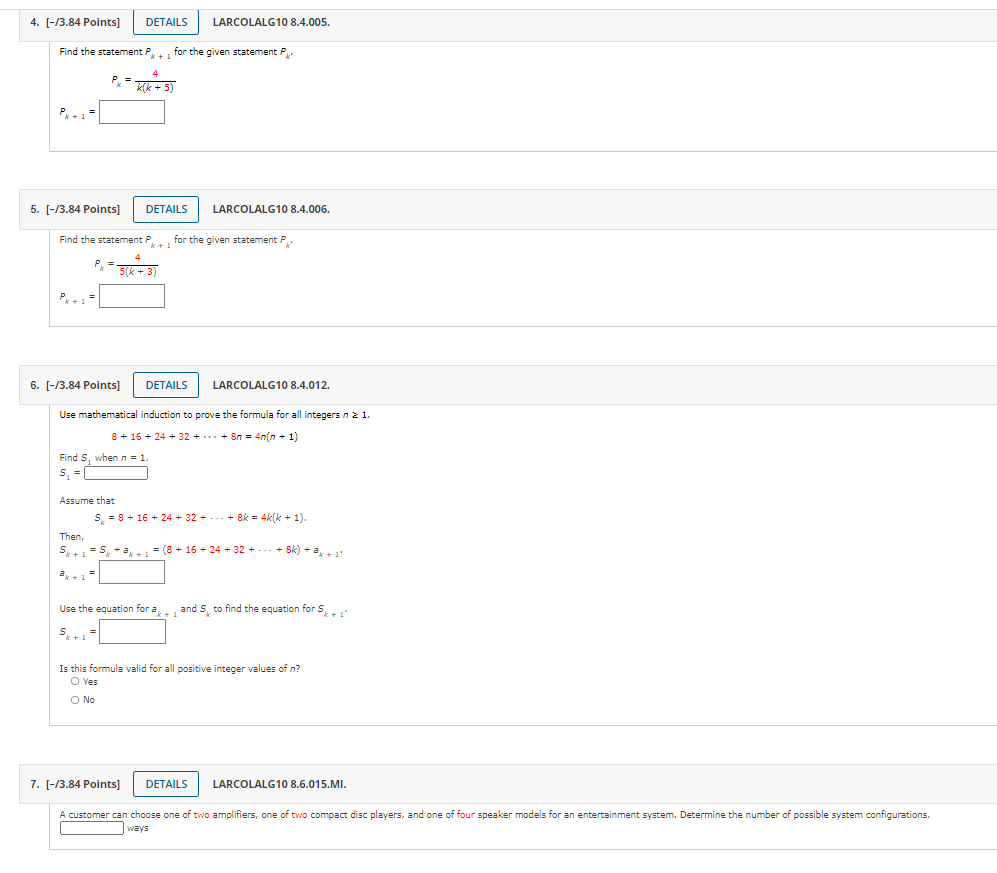
Task: Click the answer box for P_k+1 in question 4
Action: point(134,111)
